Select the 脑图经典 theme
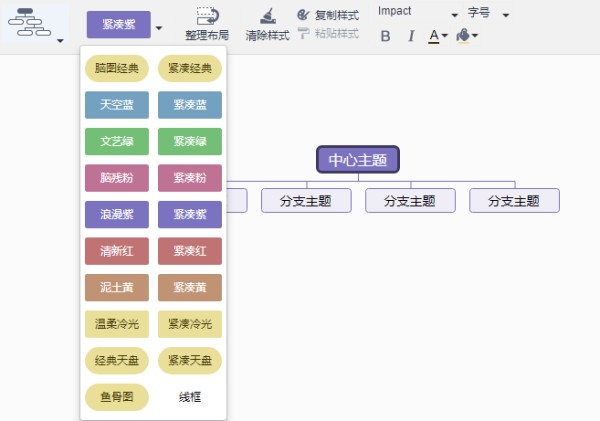Image resolution: width=600 pixels, height=421 pixels. coord(117,68)
